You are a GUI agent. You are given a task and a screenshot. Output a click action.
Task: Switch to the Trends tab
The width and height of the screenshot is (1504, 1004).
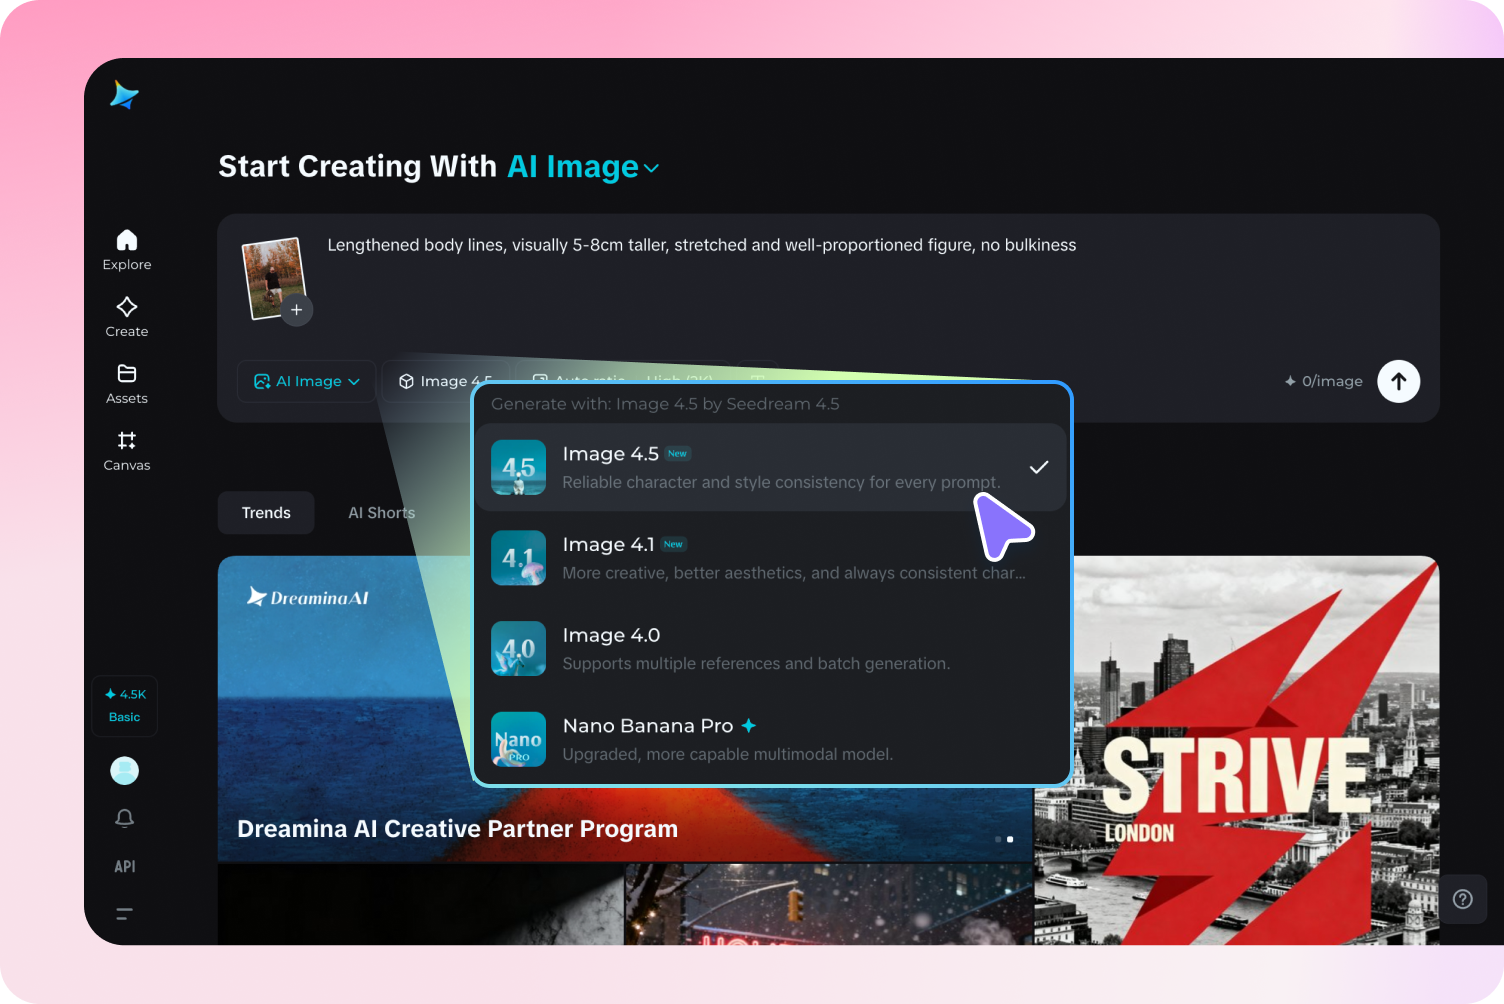click(x=266, y=513)
